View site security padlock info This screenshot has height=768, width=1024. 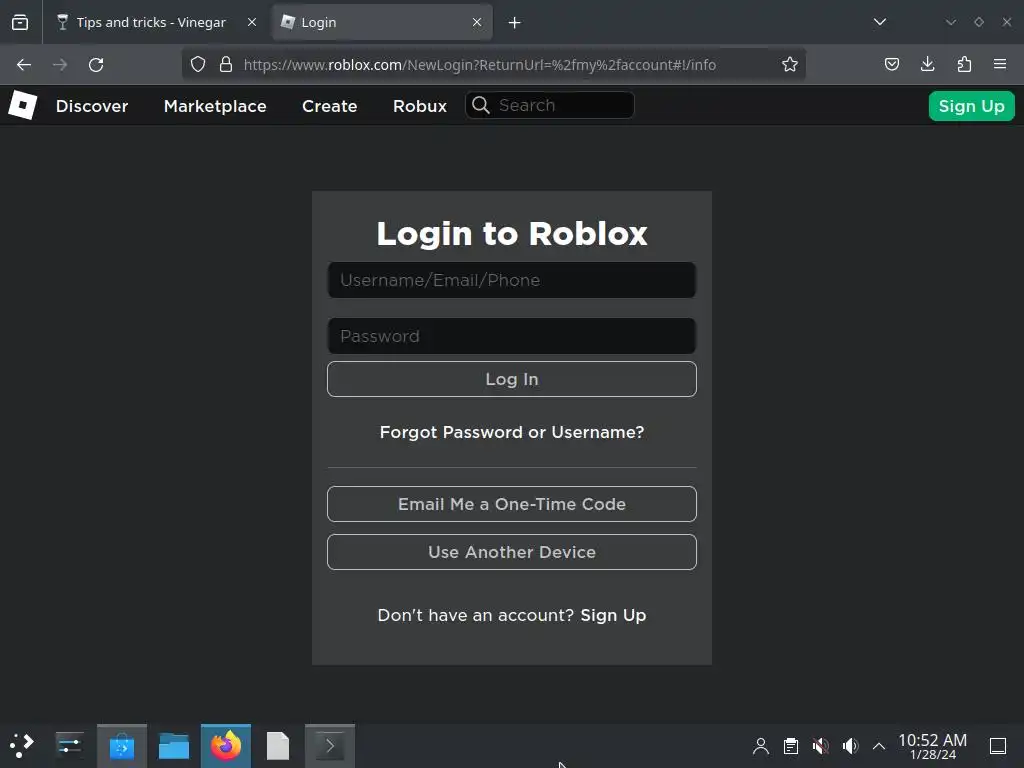point(226,64)
